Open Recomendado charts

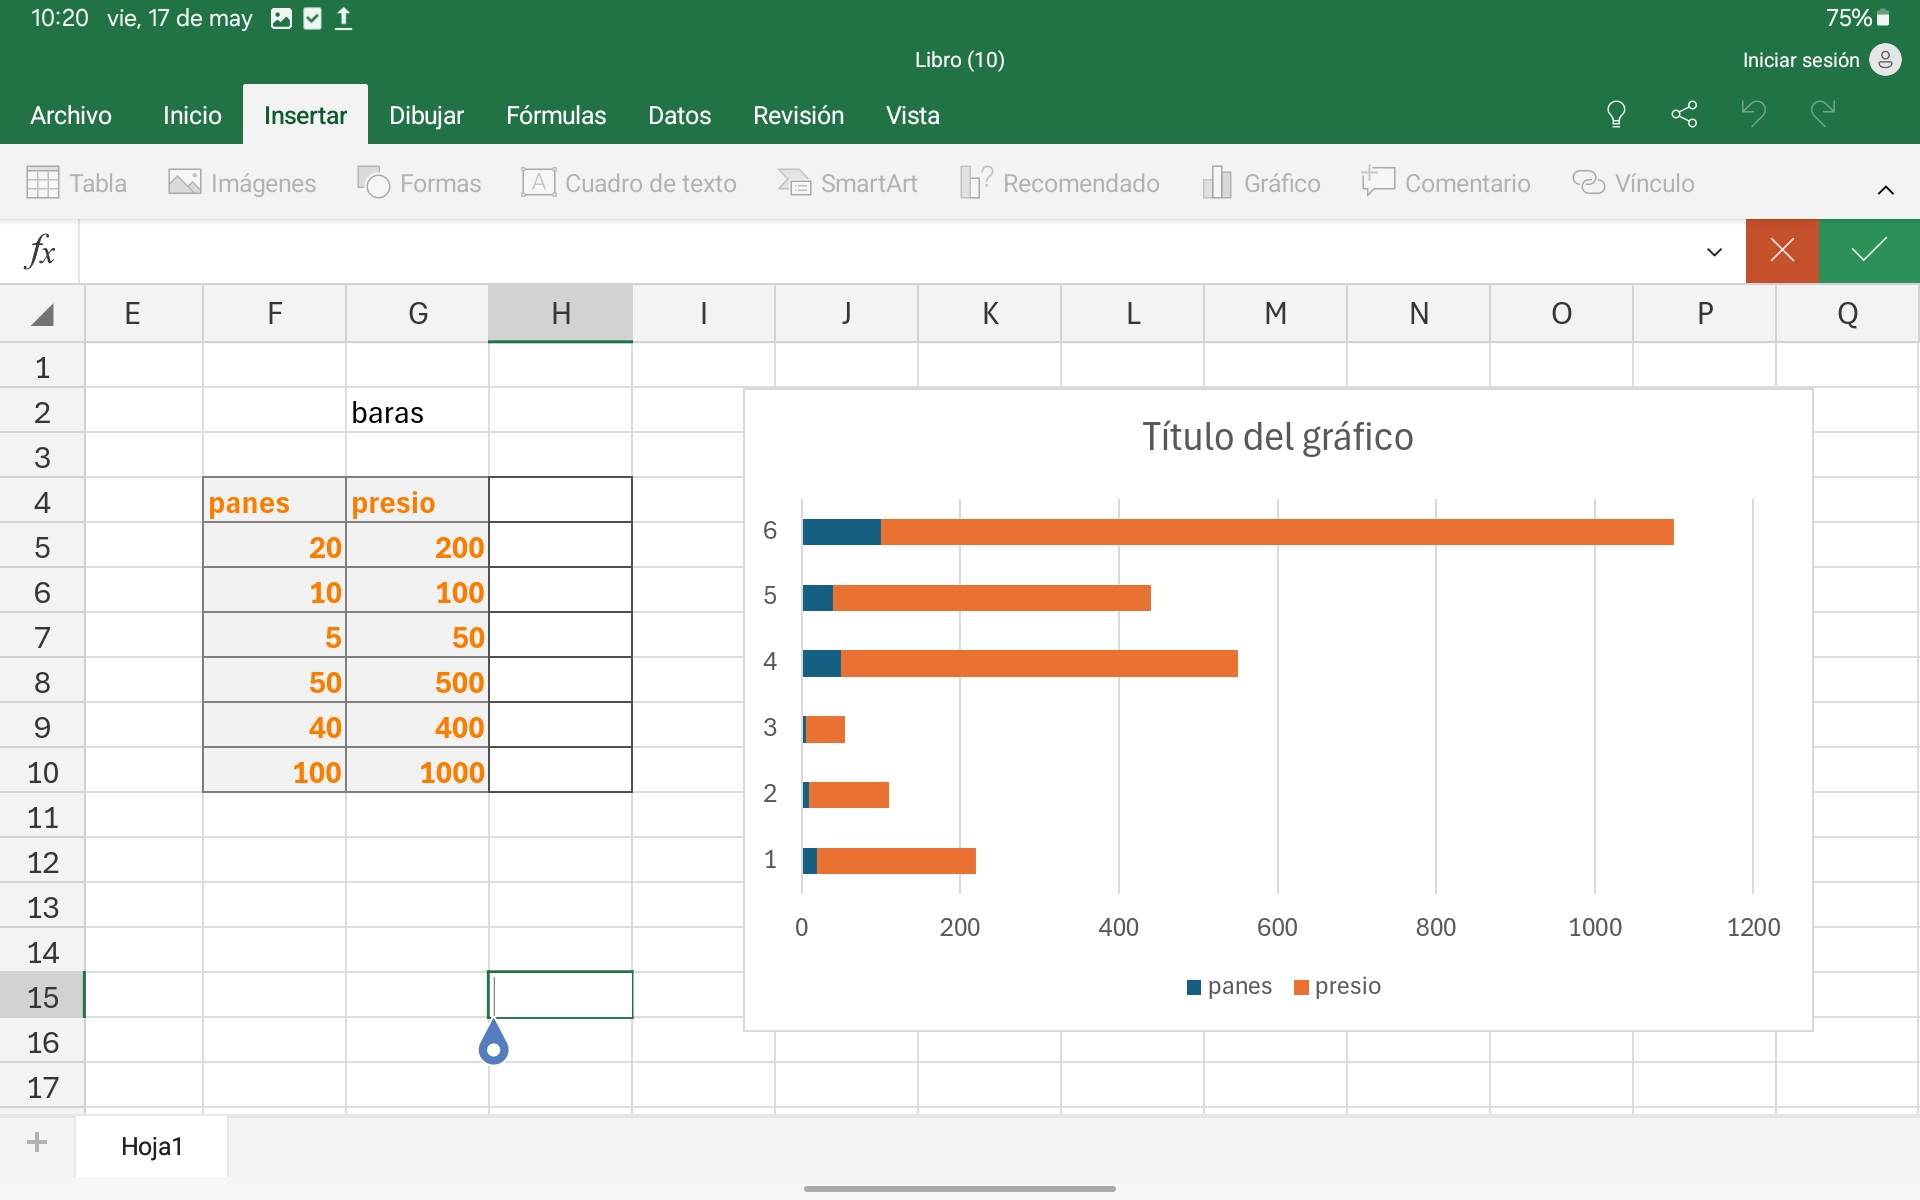coord(1059,183)
